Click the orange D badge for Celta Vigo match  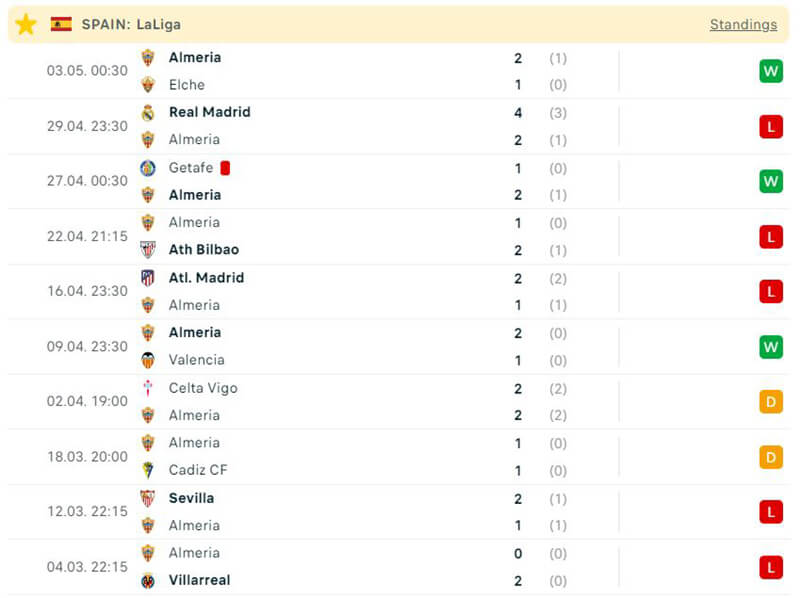pos(770,402)
